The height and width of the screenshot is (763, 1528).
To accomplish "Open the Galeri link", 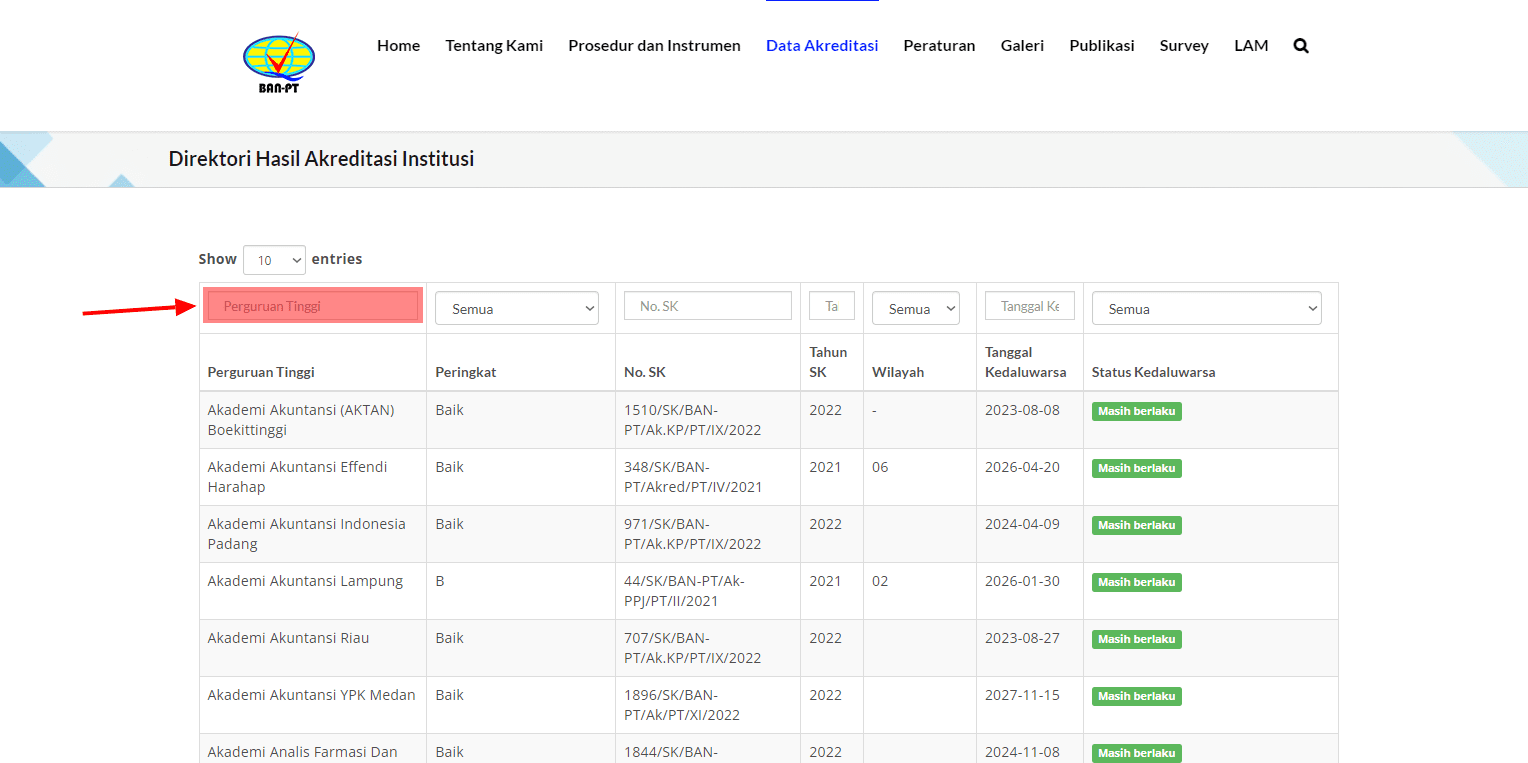I will coord(1021,46).
